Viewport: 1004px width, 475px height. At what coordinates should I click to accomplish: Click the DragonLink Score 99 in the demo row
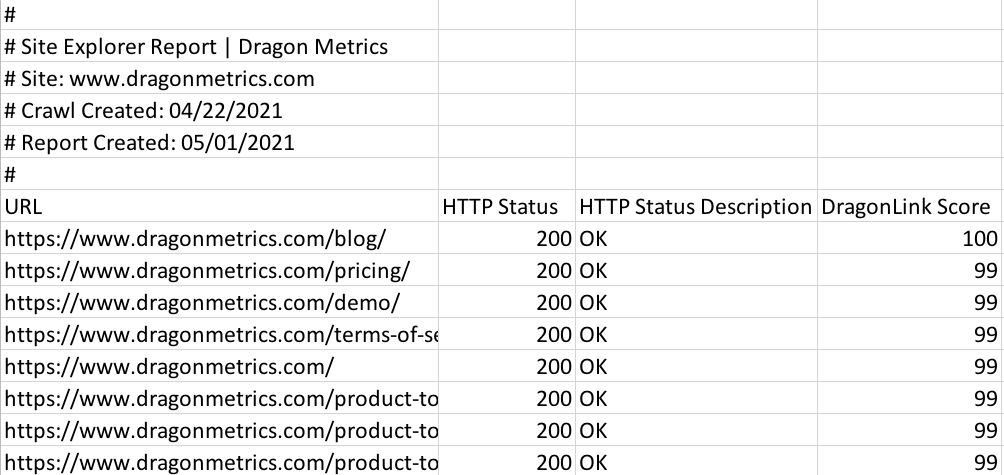[986, 303]
